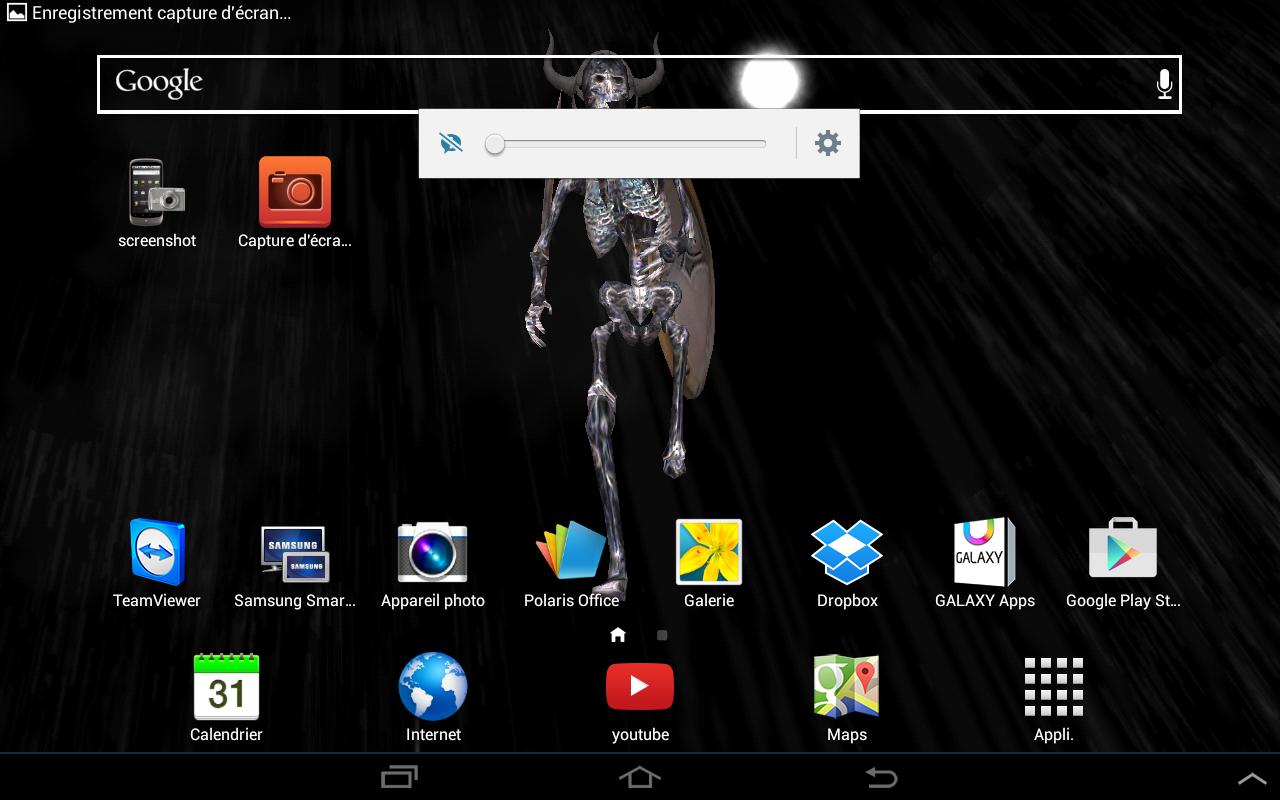Select the home page indicator
The width and height of the screenshot is (1280, 800).
coord(618,634)
